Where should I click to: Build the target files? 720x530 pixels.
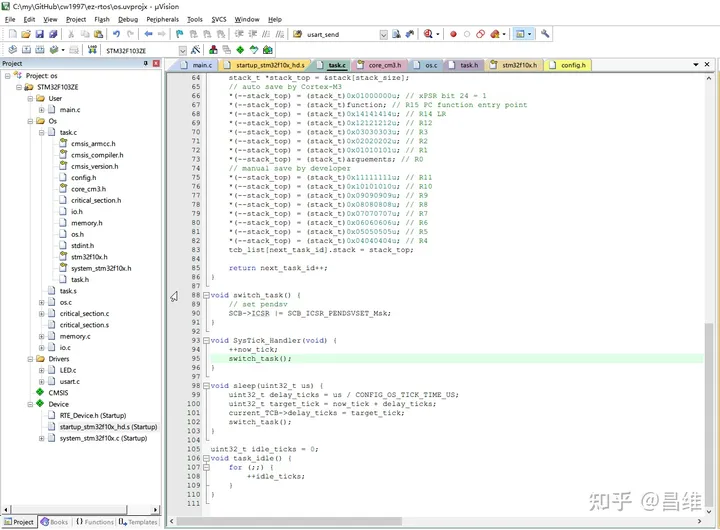click(x=27, y=50)
